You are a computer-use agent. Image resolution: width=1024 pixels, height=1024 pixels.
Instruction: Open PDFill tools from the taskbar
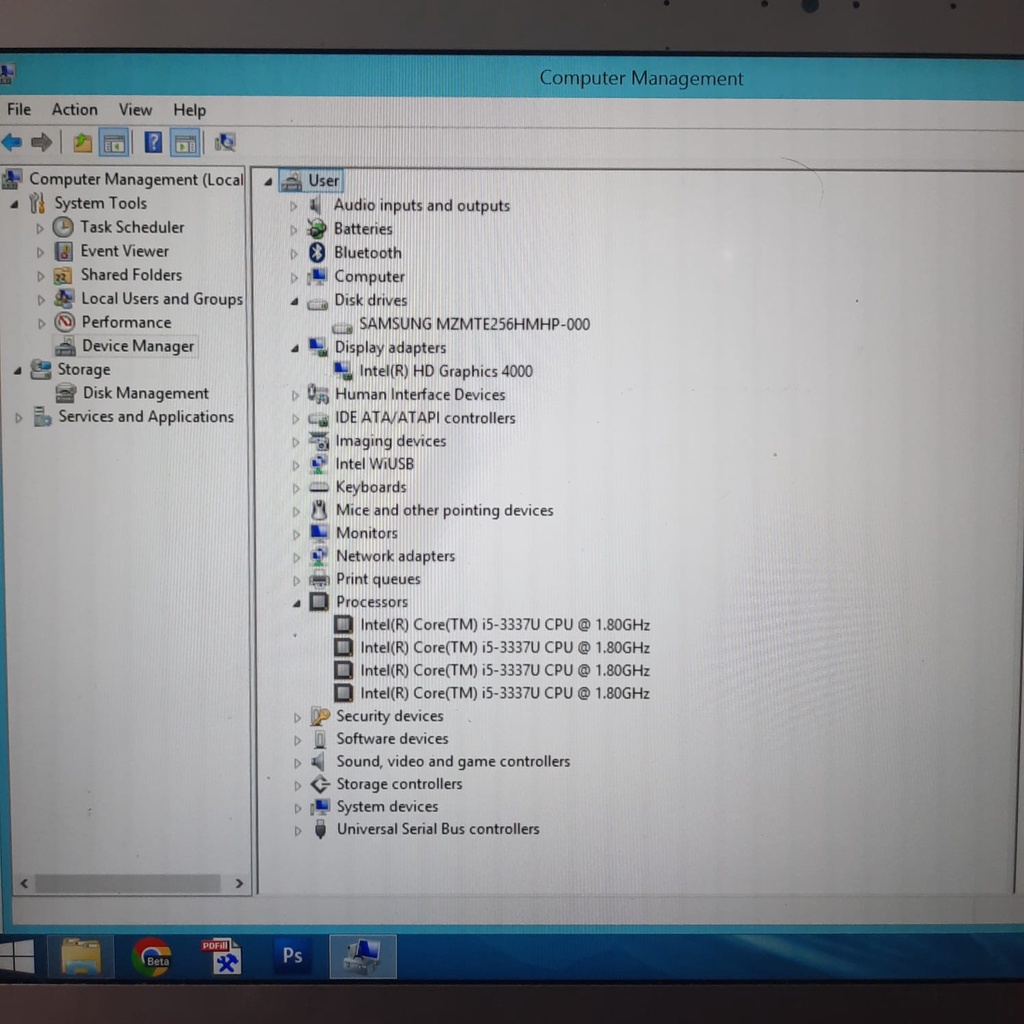pos(221,957)
